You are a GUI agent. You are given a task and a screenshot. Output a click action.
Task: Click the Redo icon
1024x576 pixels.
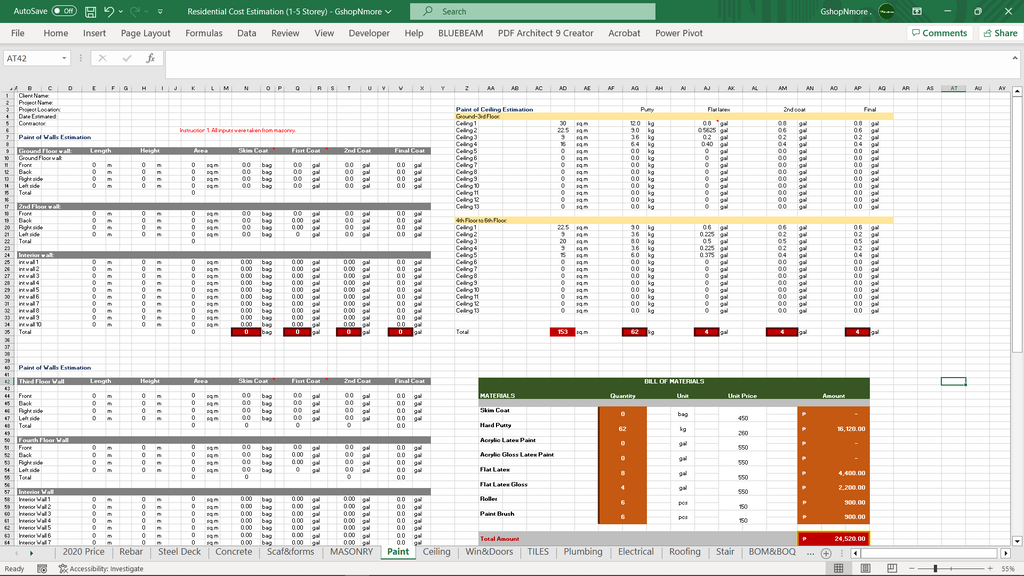click(135, 12)
